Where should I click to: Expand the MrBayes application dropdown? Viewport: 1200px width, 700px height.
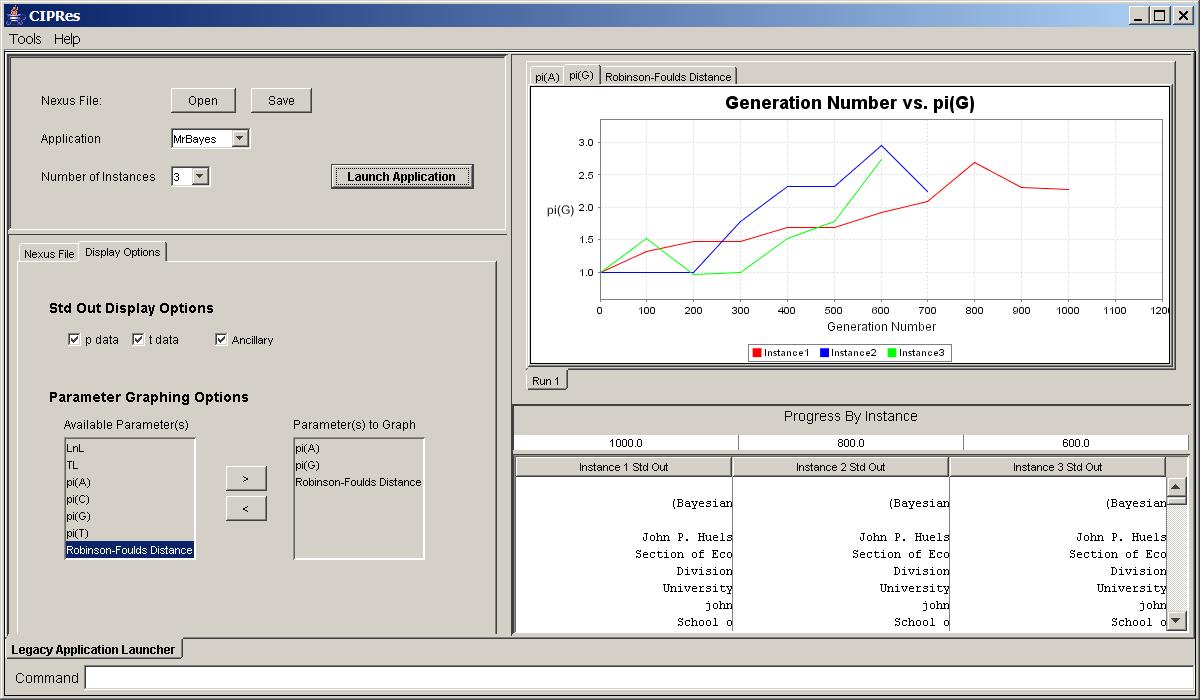240,139
